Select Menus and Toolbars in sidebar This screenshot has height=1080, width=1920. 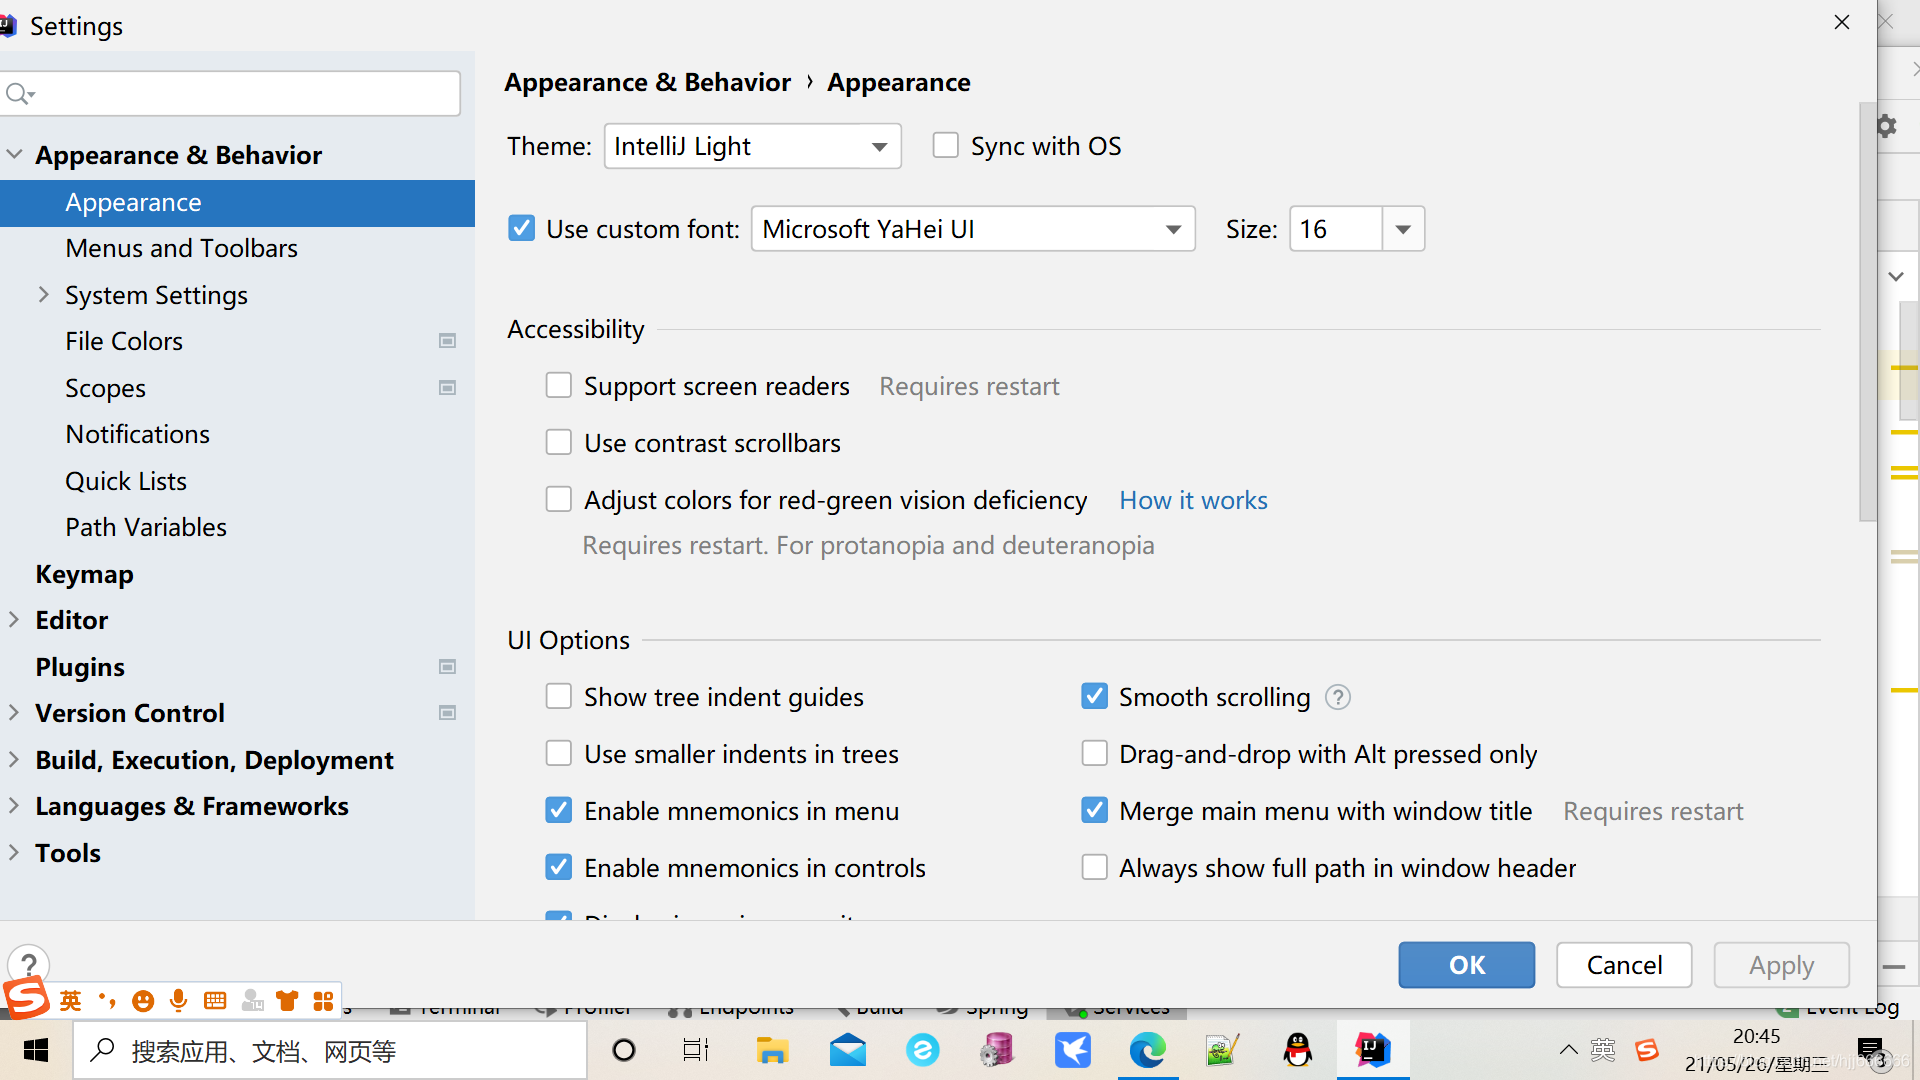[181, 248]
